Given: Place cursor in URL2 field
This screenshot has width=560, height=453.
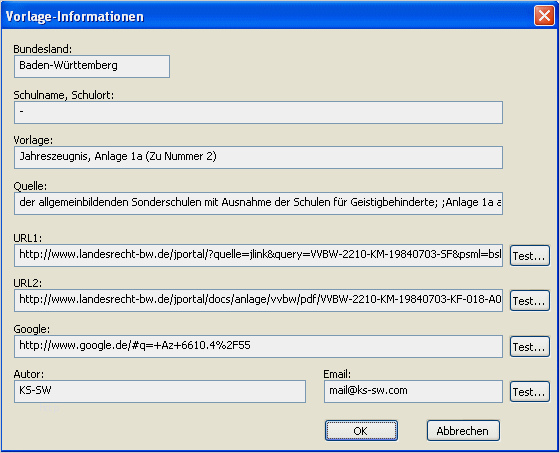Looking at the screenshot, I should 258,300.
